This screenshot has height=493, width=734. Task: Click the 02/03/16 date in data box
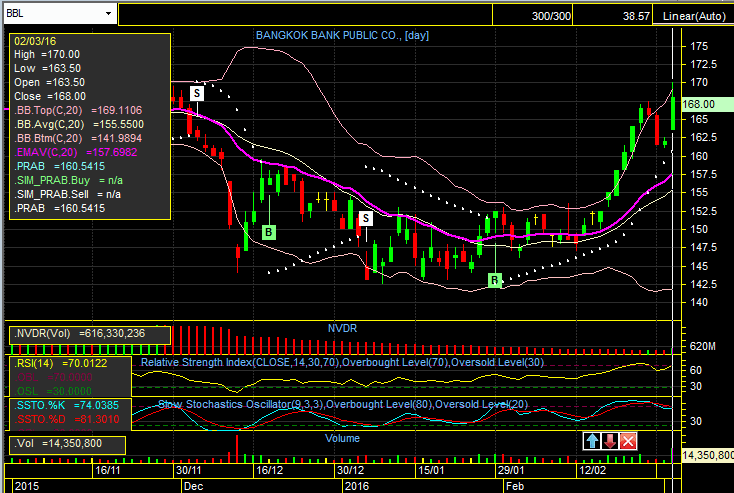tap(35, 41)
